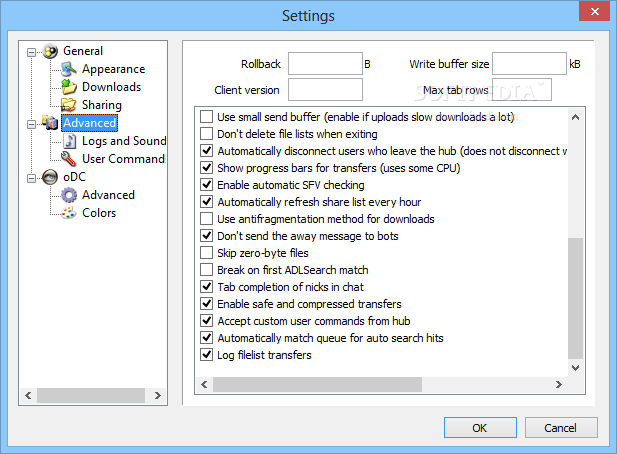617x454 pixels.
Task: Toggle Automatically refresh share list every hour
Action: point(207,202)
